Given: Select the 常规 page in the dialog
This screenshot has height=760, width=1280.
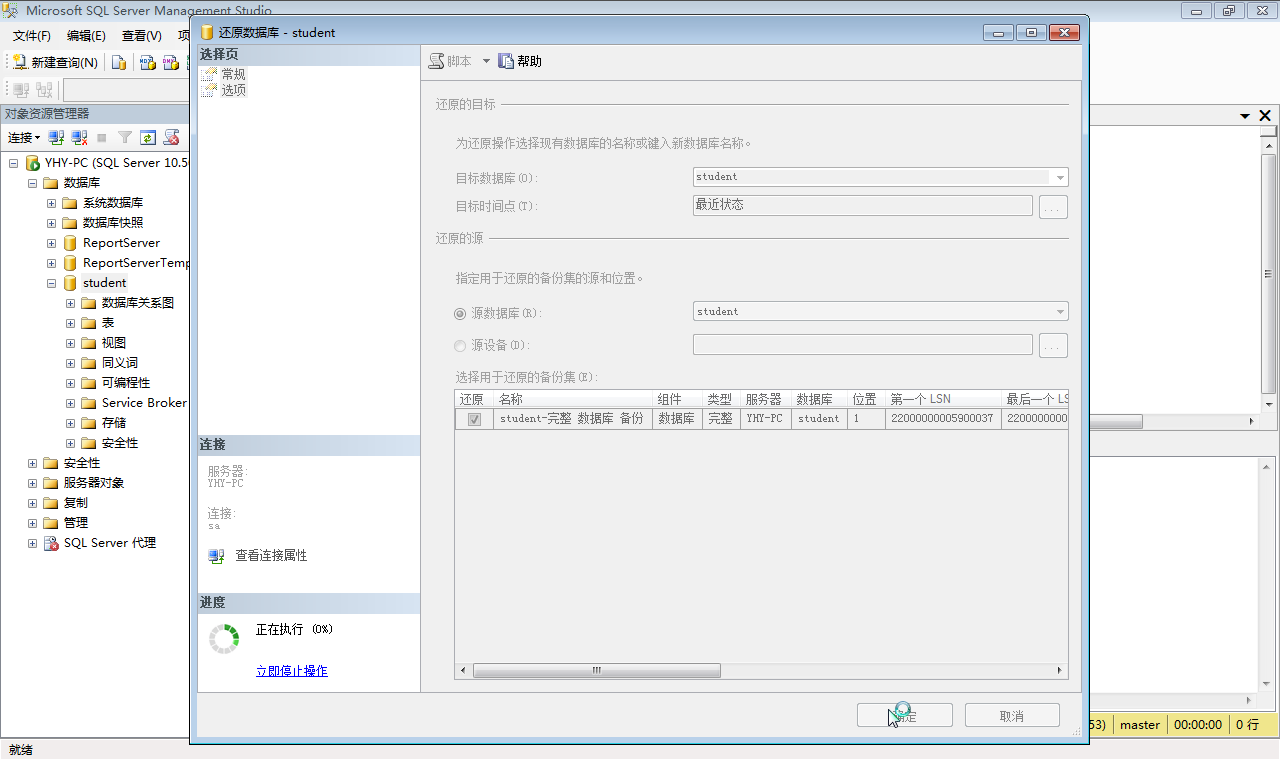Looking at the screenshot, I should pos(233,74).
